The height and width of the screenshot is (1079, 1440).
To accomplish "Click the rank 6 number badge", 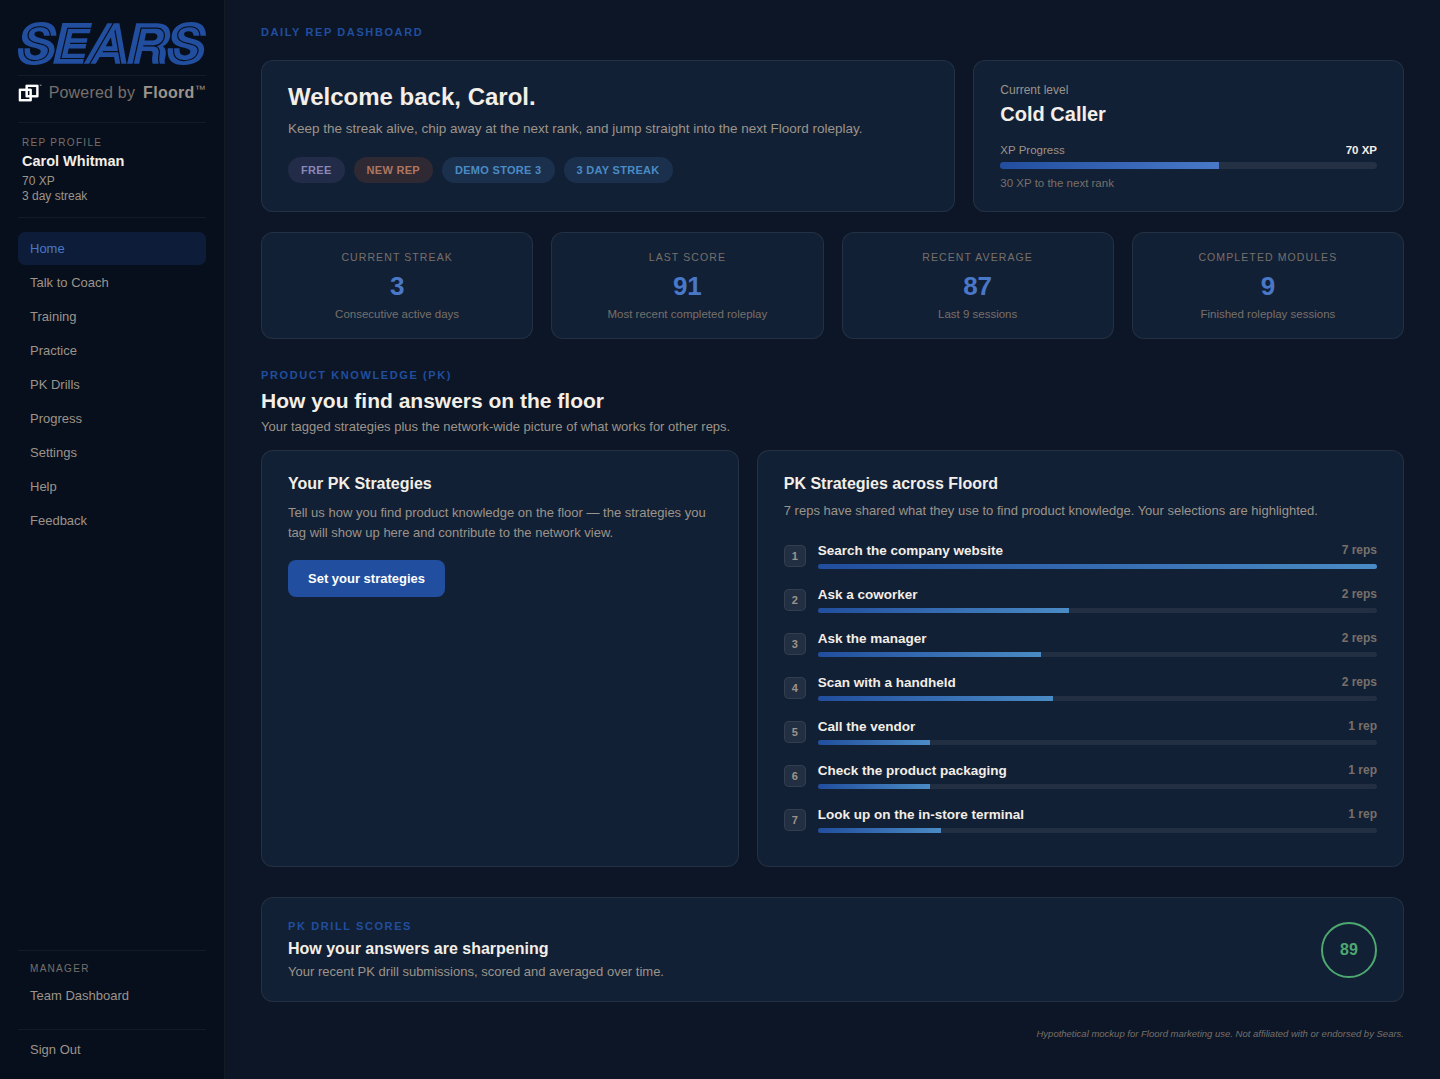I will tap(795, 776).
